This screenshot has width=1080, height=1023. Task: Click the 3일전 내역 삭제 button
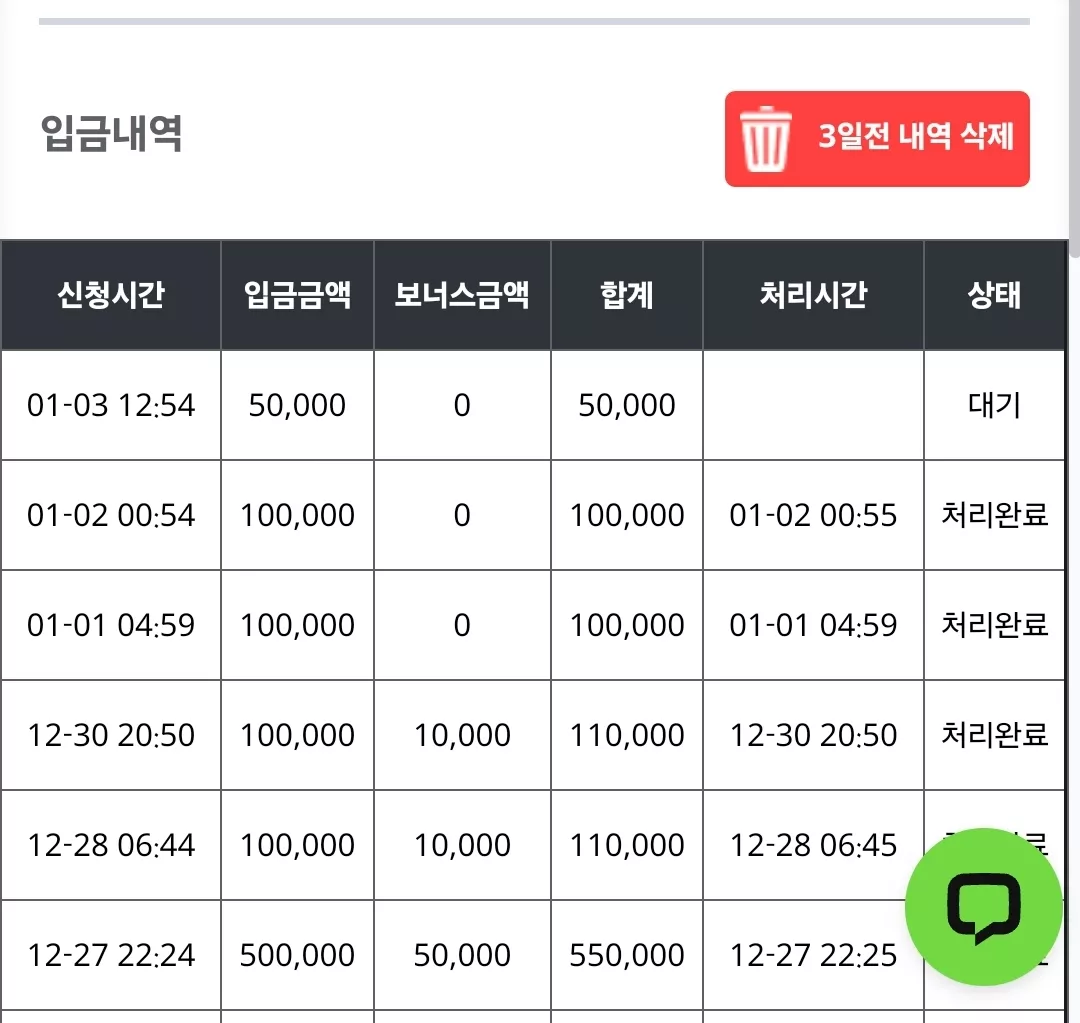[x=877, y=138]
